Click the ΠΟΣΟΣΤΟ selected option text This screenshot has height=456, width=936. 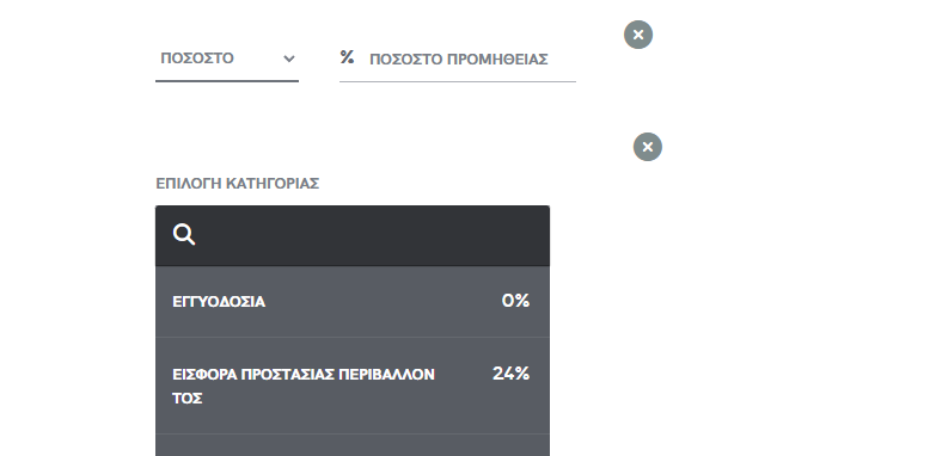coord(197,58)
